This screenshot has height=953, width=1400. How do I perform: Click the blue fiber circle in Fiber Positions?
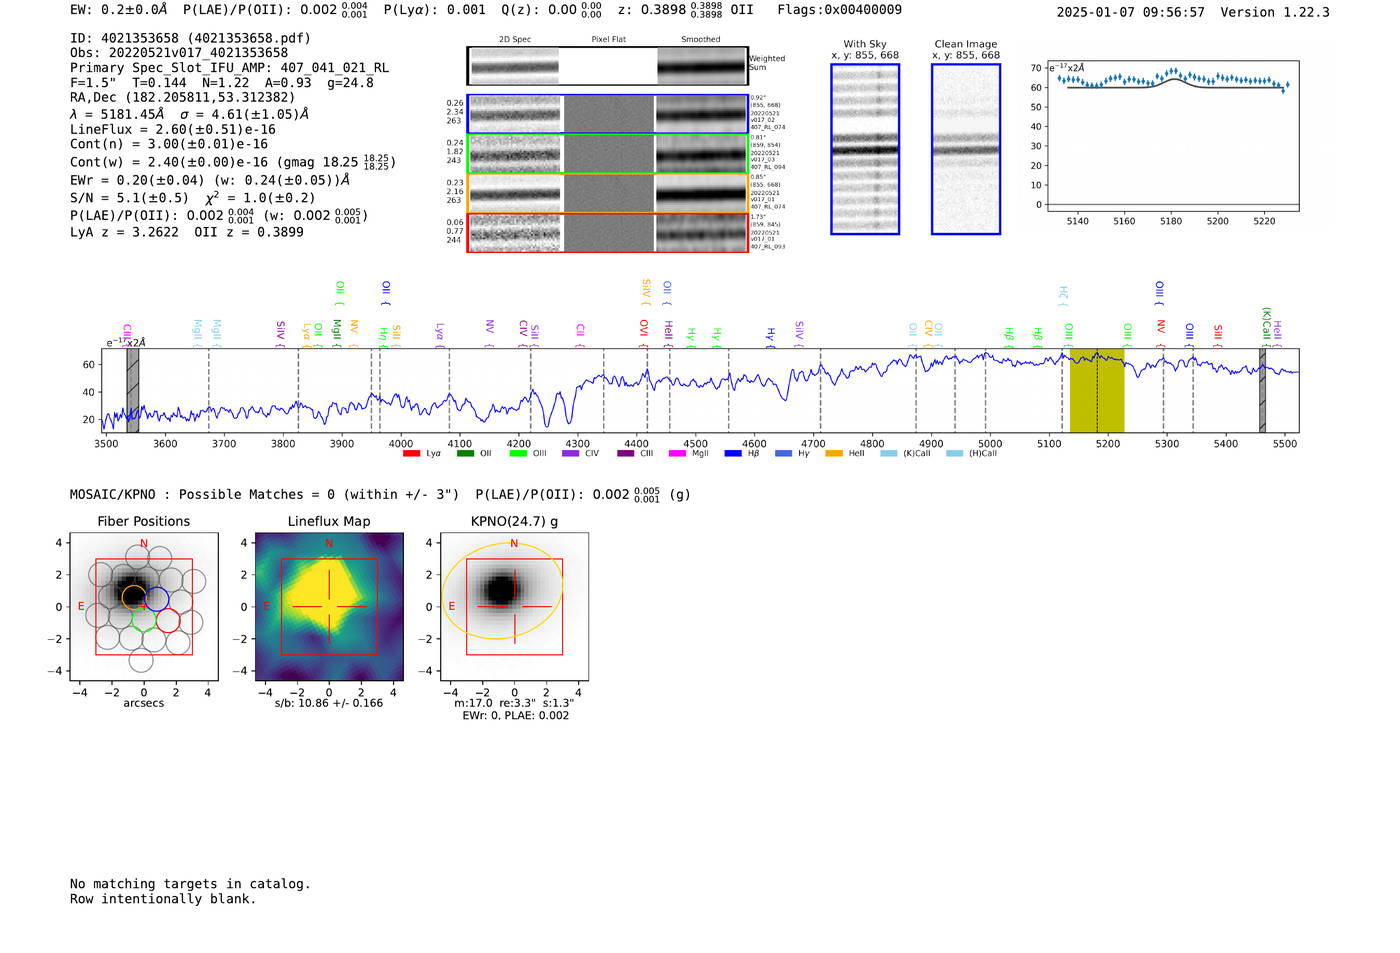pos(157,599)
